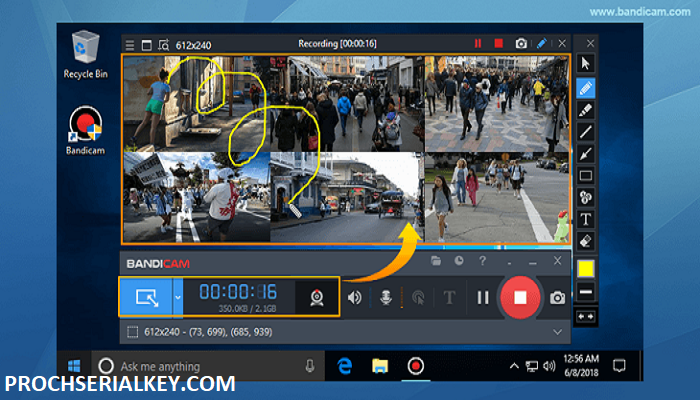Select the eraser tool in the drawing panel
Image resolution: width=700 pixels, height=400 pixels.
click(585, 241)
